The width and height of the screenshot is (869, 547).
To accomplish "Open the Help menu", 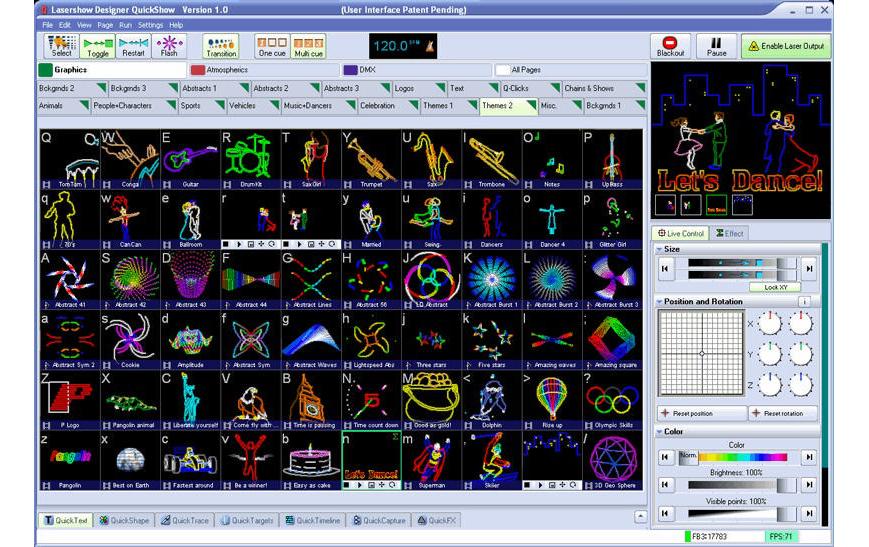I will pyautogui.click(x=176, y=25).
